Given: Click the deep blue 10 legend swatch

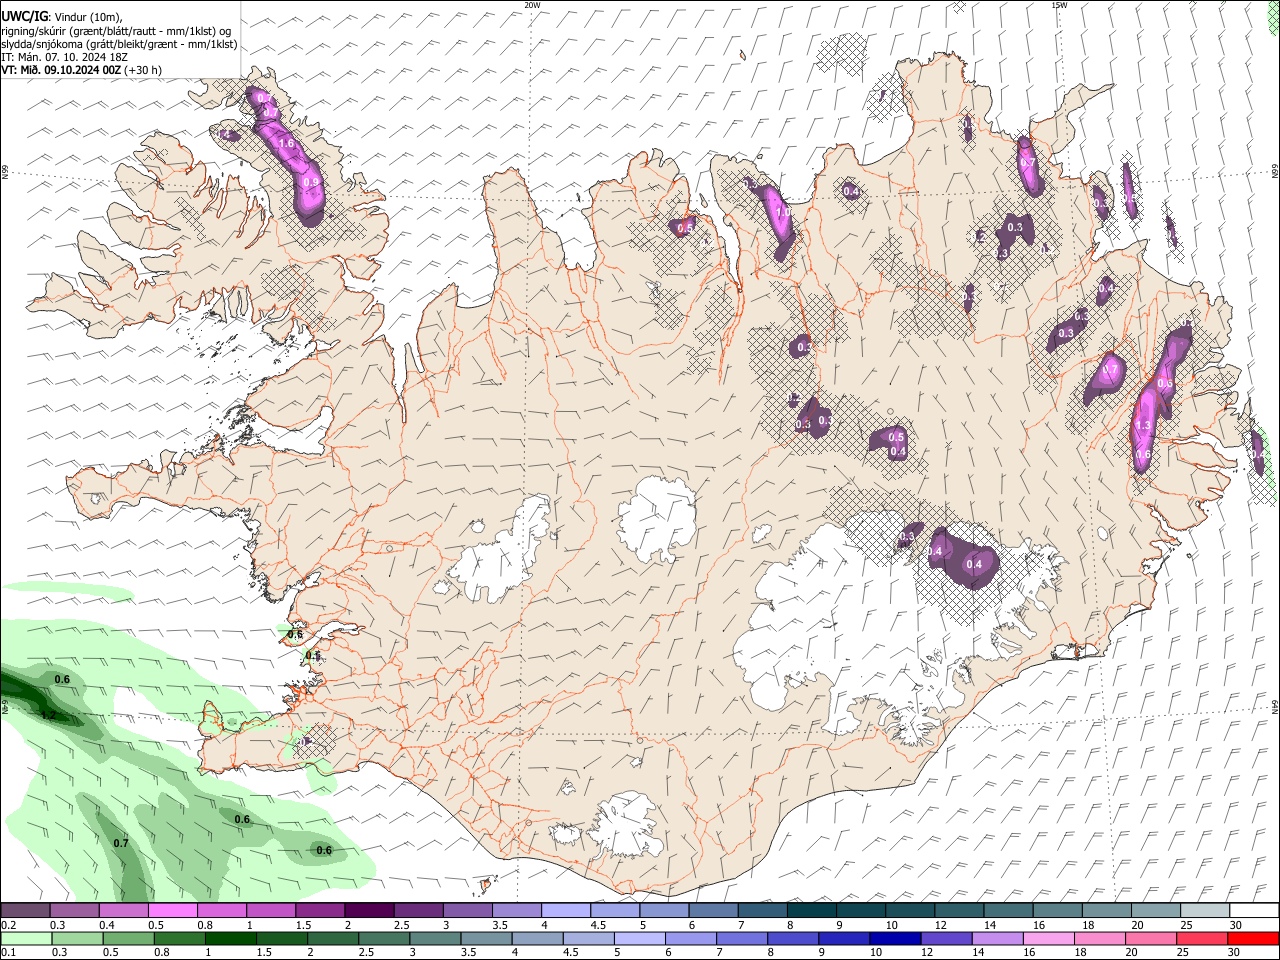Looking at the screenshot, I should click(x=895, y=938).
